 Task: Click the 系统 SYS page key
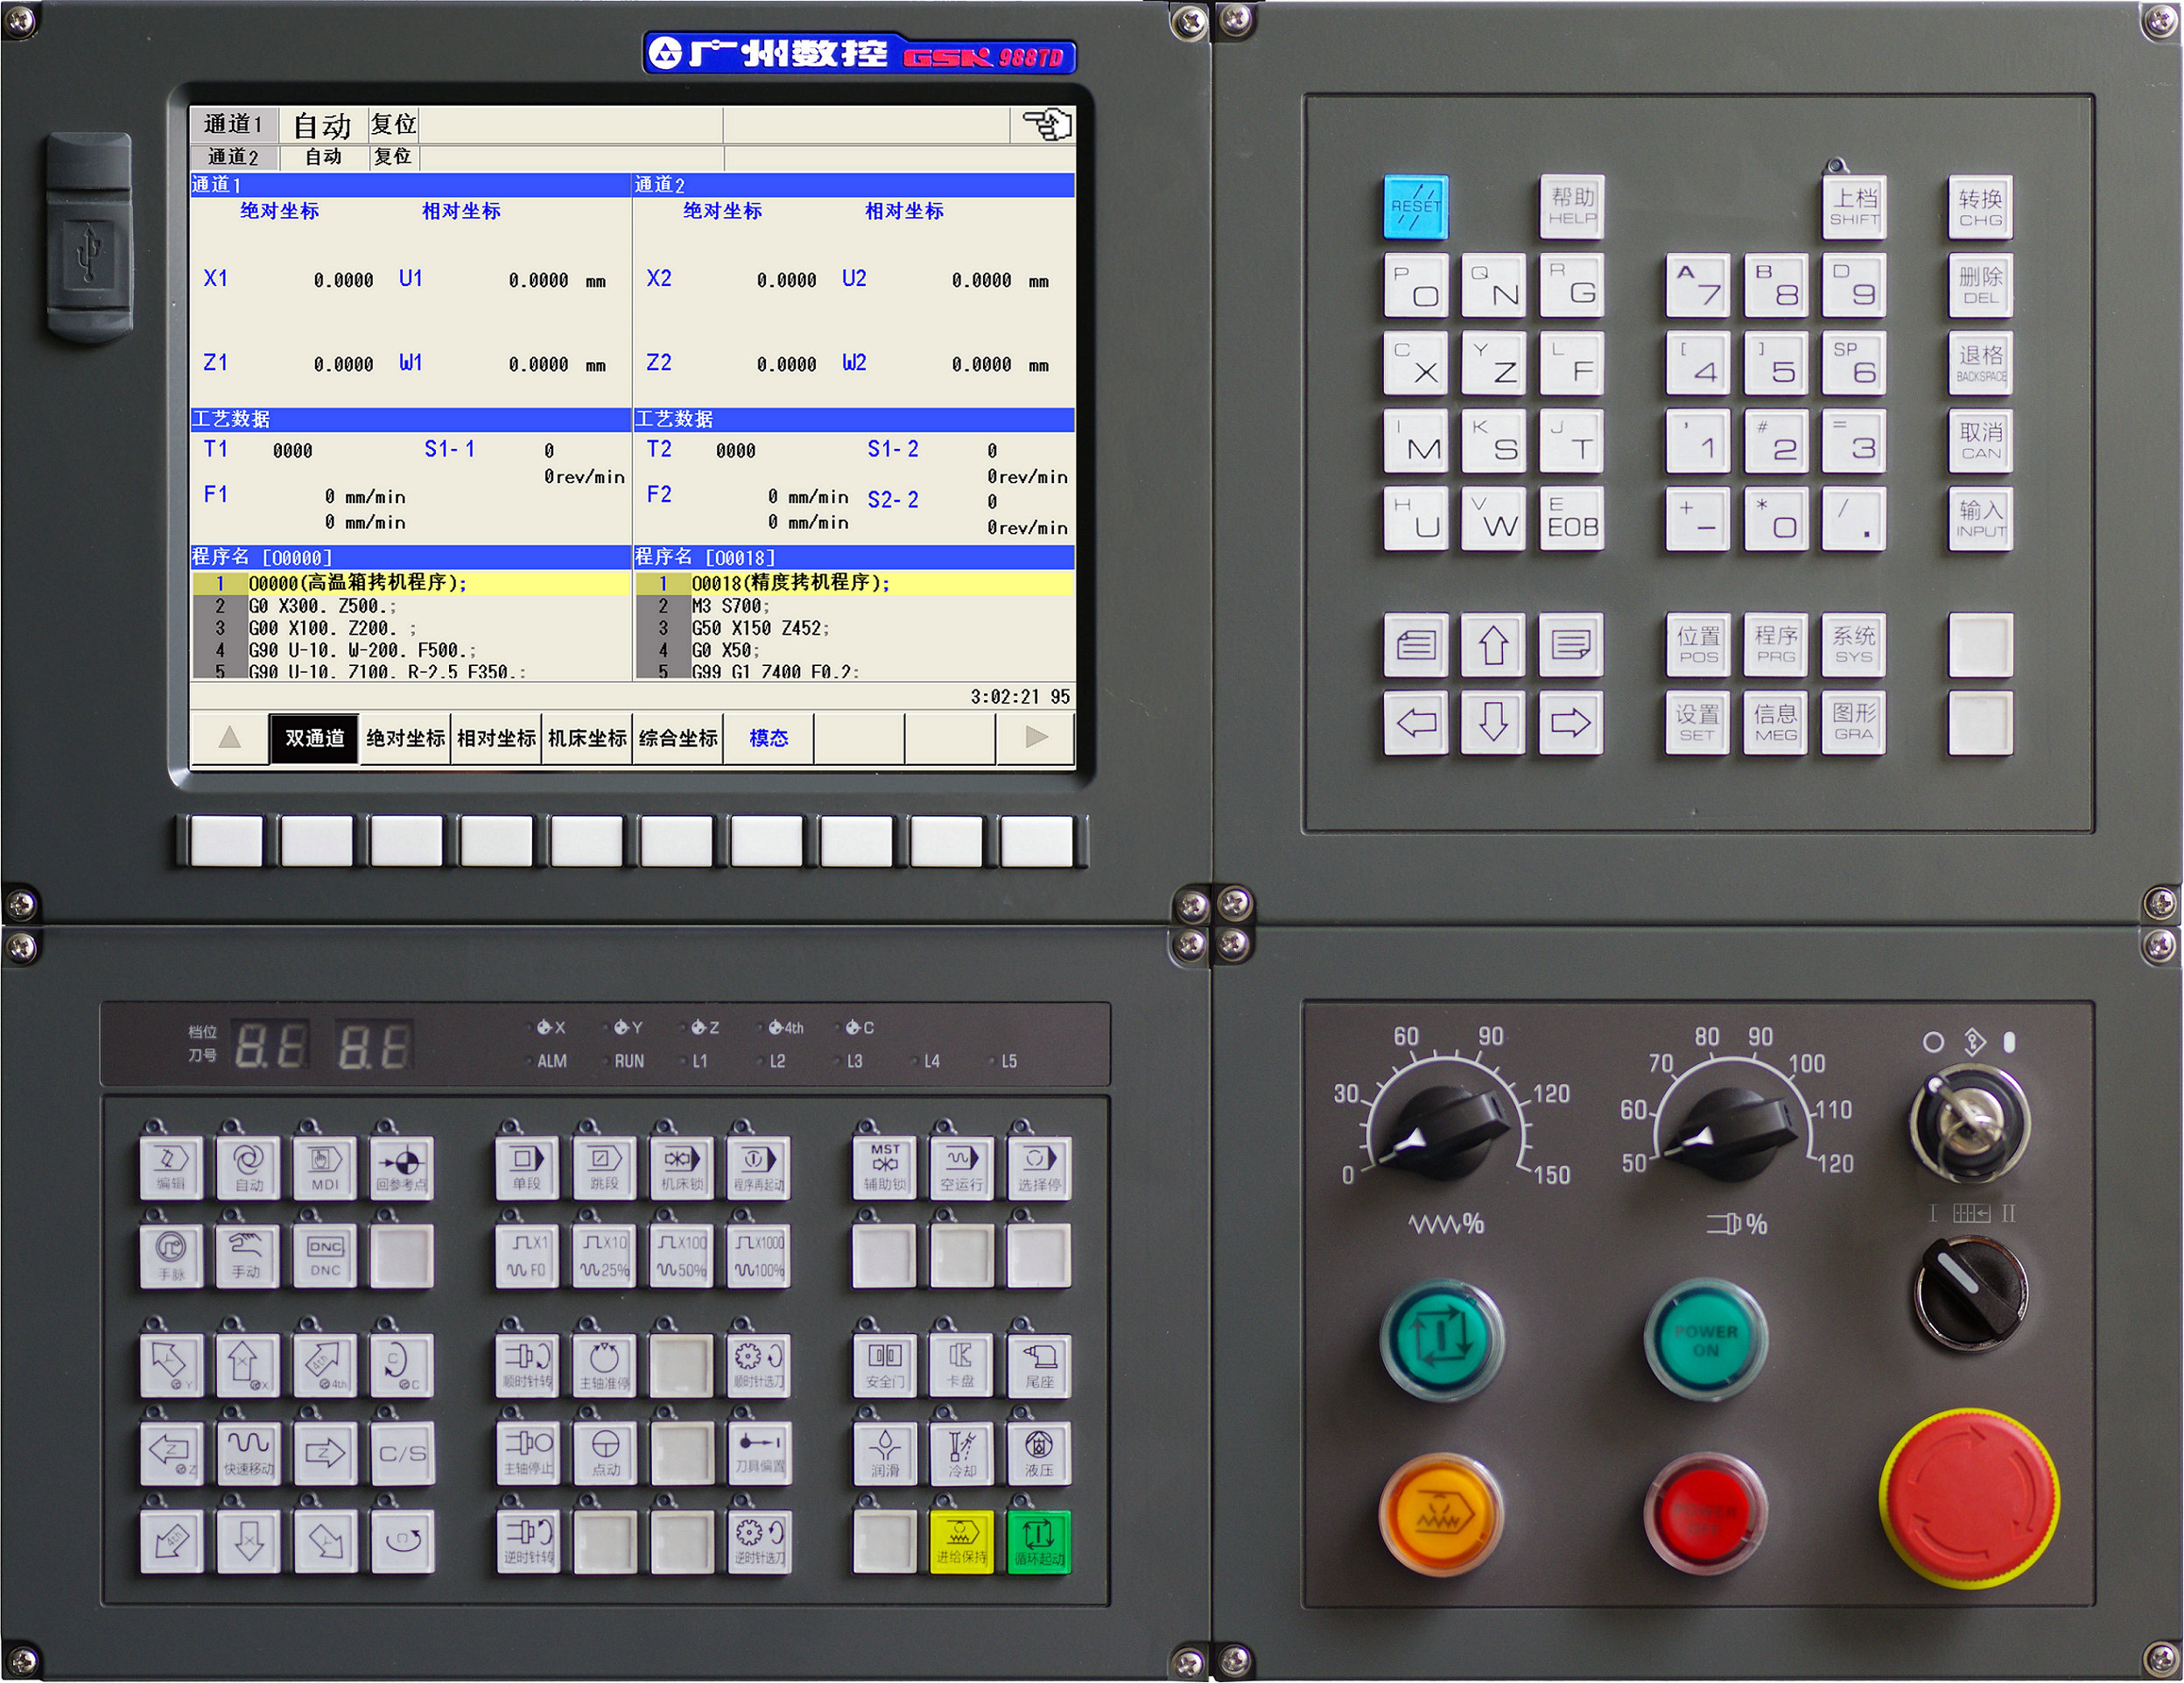pyautogui.click(x=1853, y=644)
